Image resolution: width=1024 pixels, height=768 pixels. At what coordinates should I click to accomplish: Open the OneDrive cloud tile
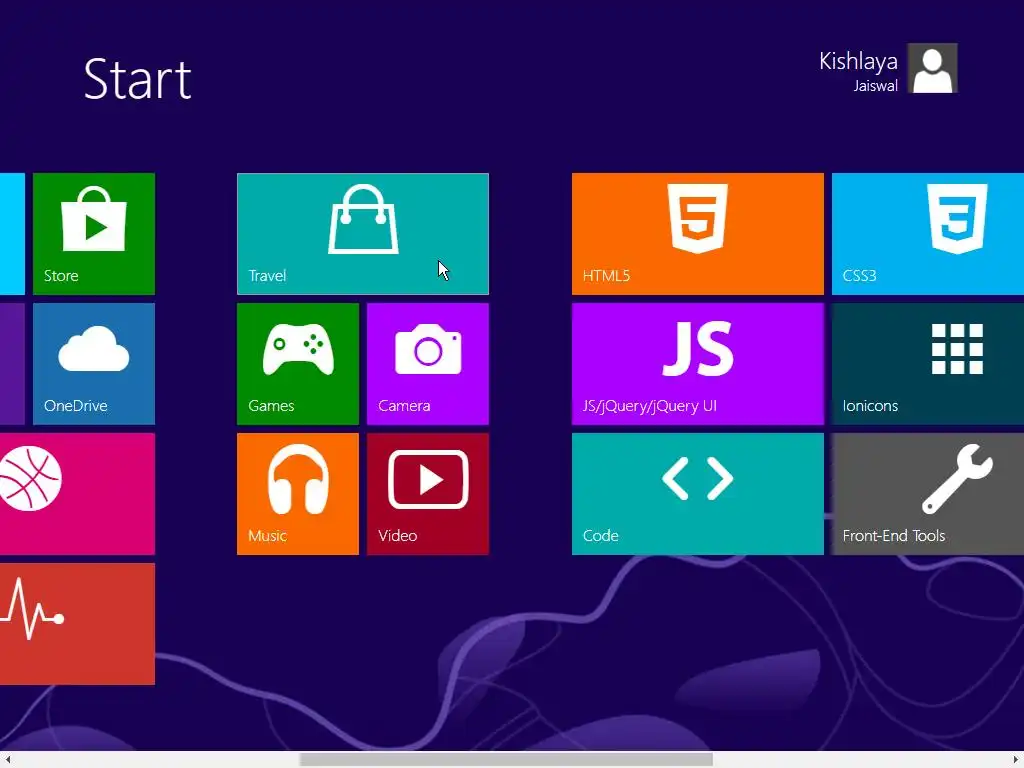coord(94,364)
